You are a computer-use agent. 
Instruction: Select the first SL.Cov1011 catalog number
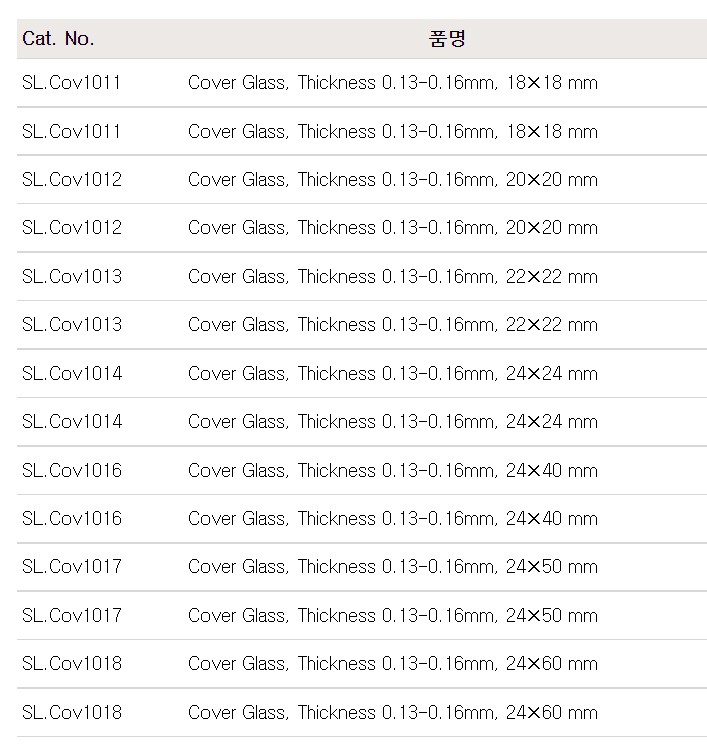[x=71, y=83]
